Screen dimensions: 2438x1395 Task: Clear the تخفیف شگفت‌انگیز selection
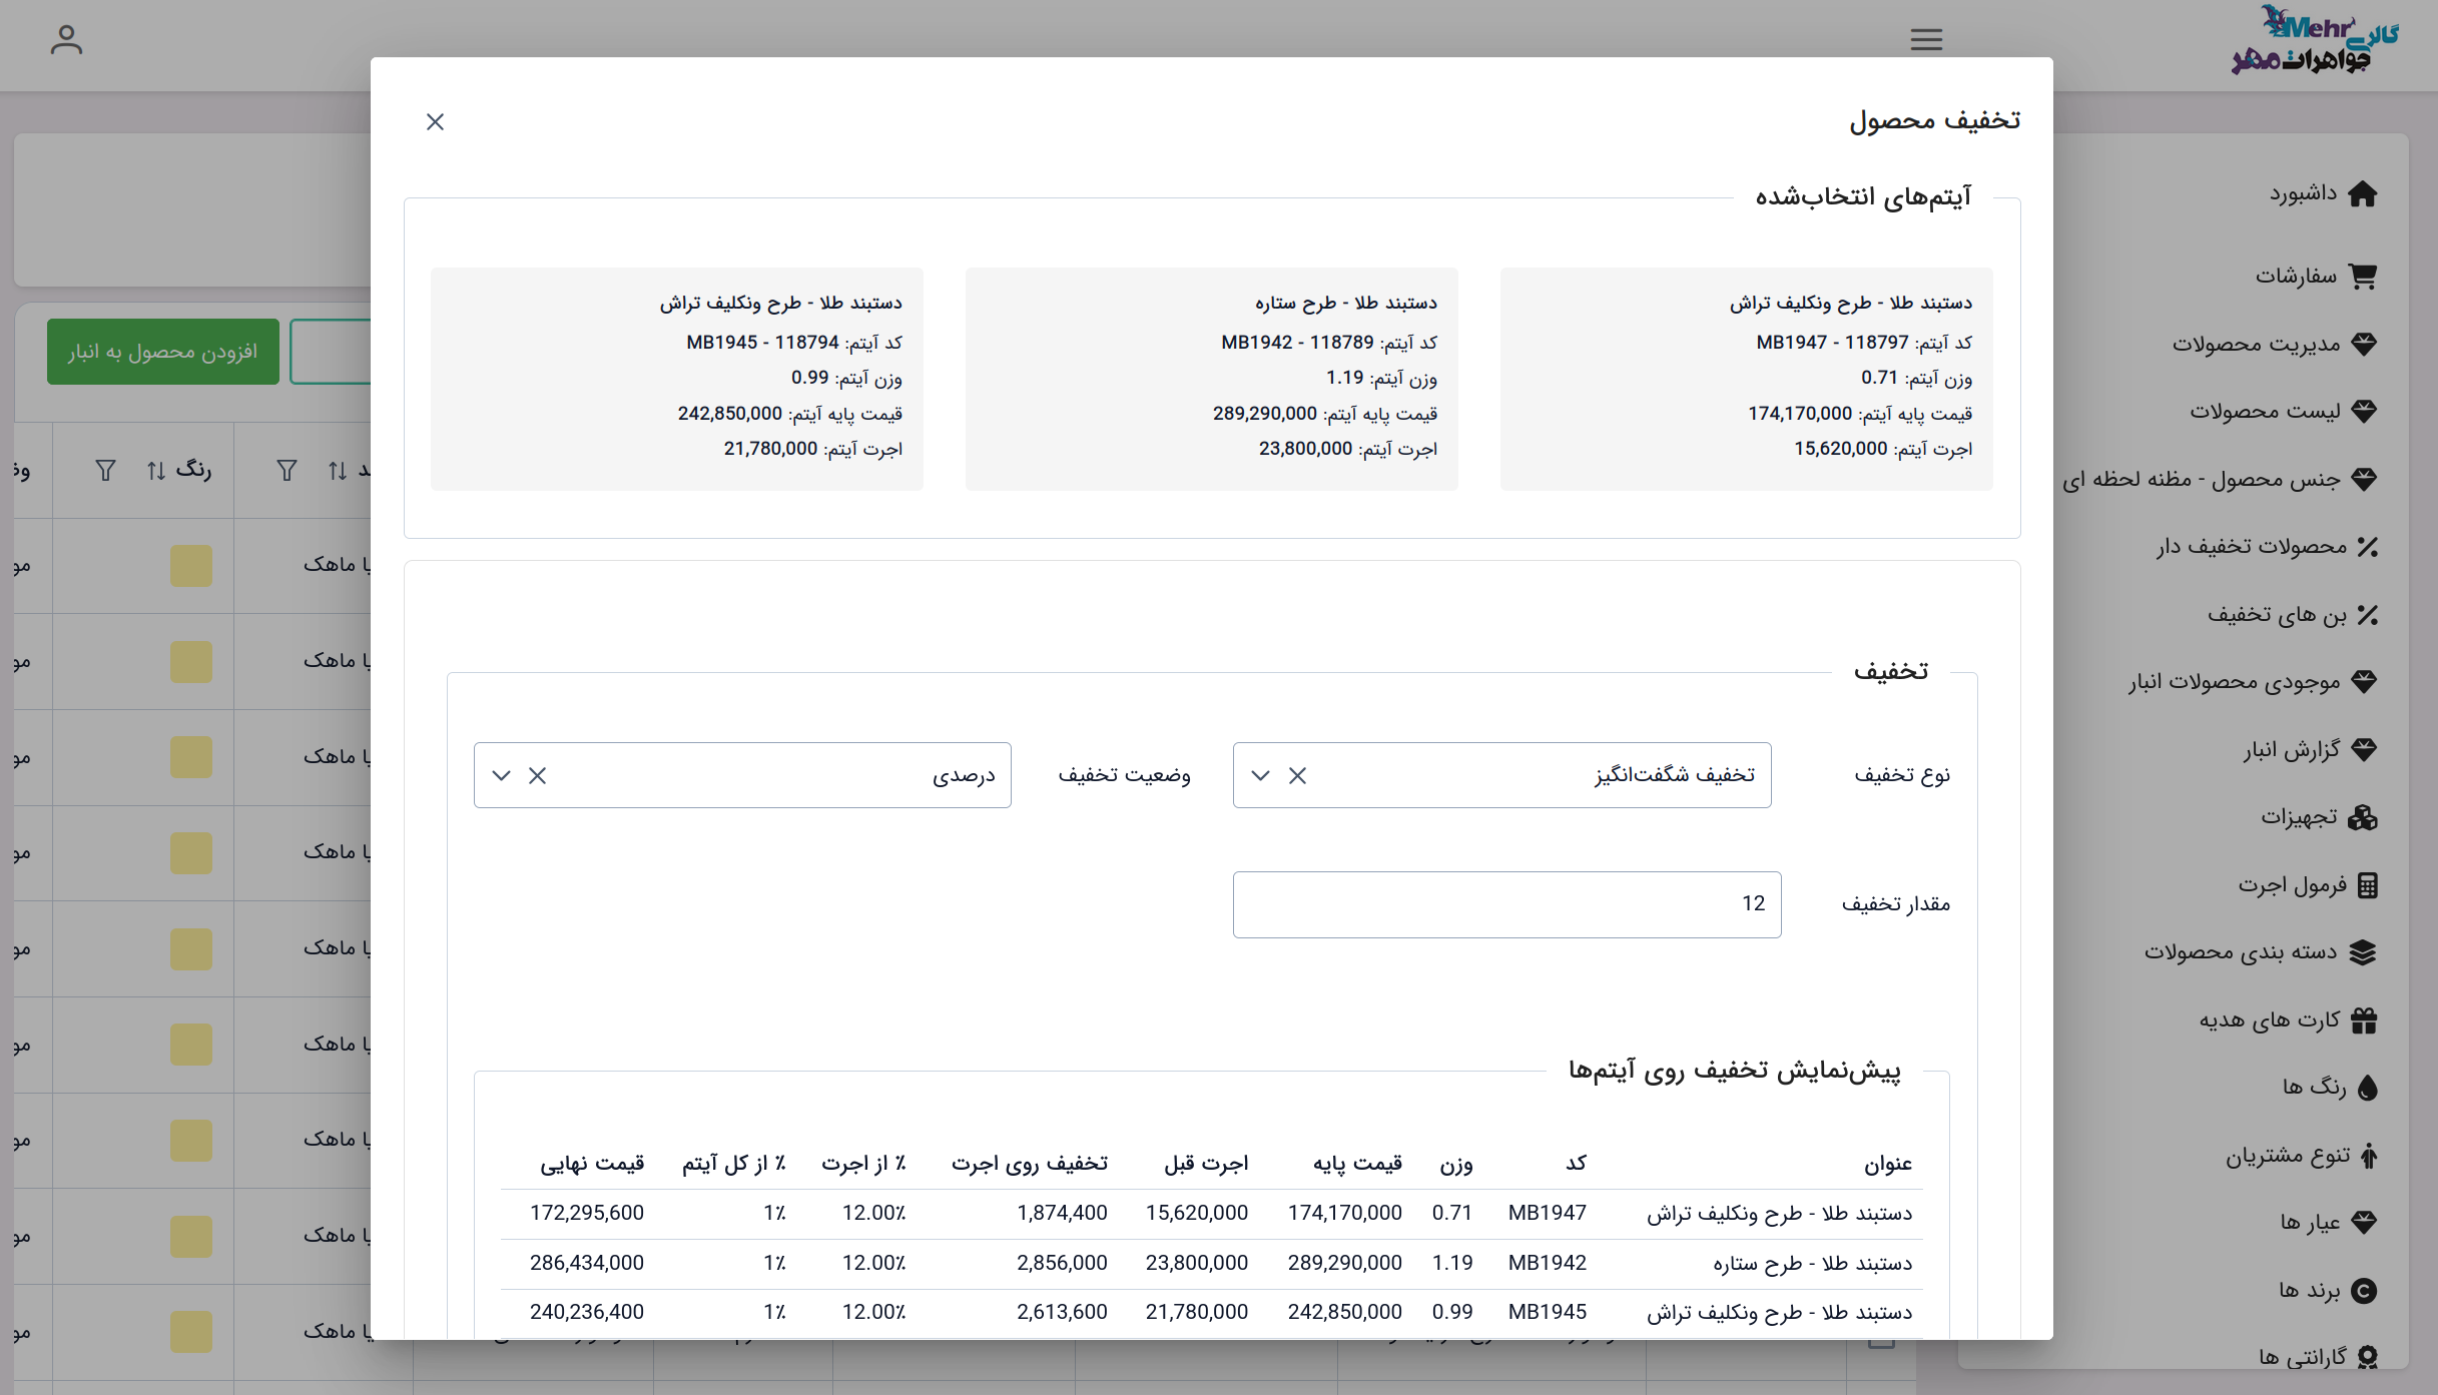pos(1297,776)
